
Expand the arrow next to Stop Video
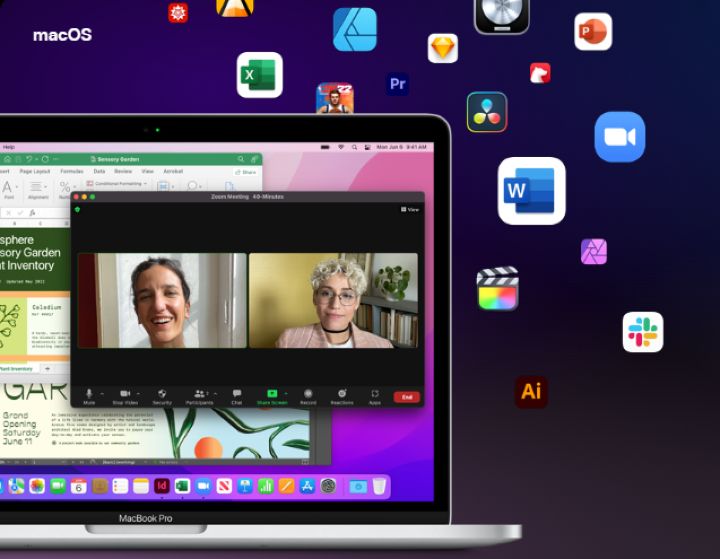(x=138, y=393)
